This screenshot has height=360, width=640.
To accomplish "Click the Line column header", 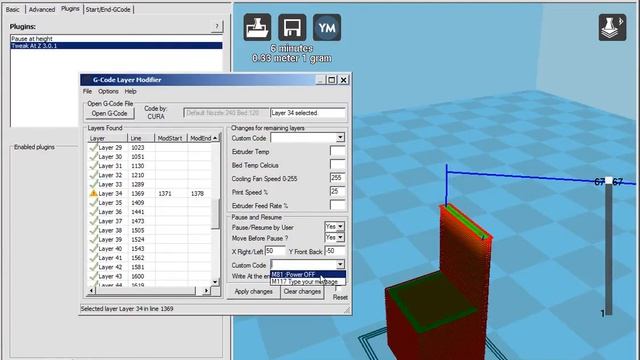I will [141, 138].
